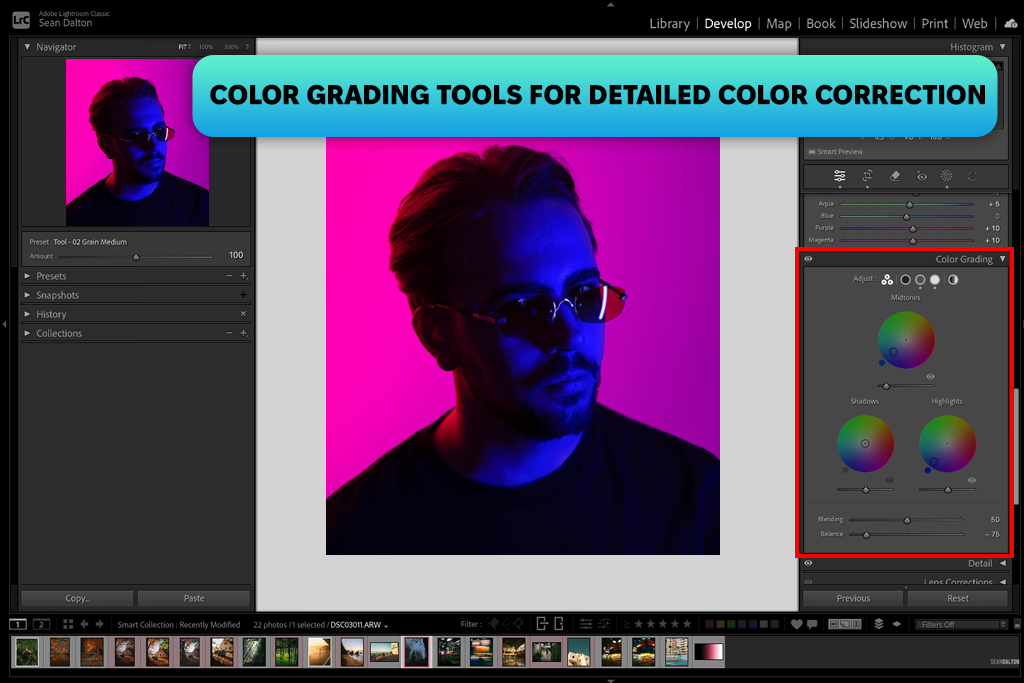Add a new collection with plus icon
This screenshot has width=1024, height=683.
tap(244, 333)
